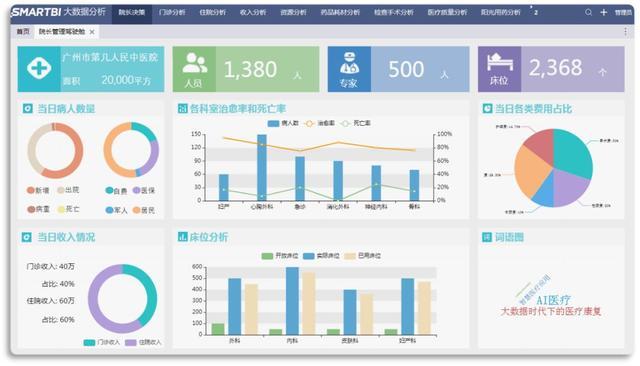Viewport: 640px width, 366px height.
Task: Open the 管理员 user menu
Action: tap(623, 13)
